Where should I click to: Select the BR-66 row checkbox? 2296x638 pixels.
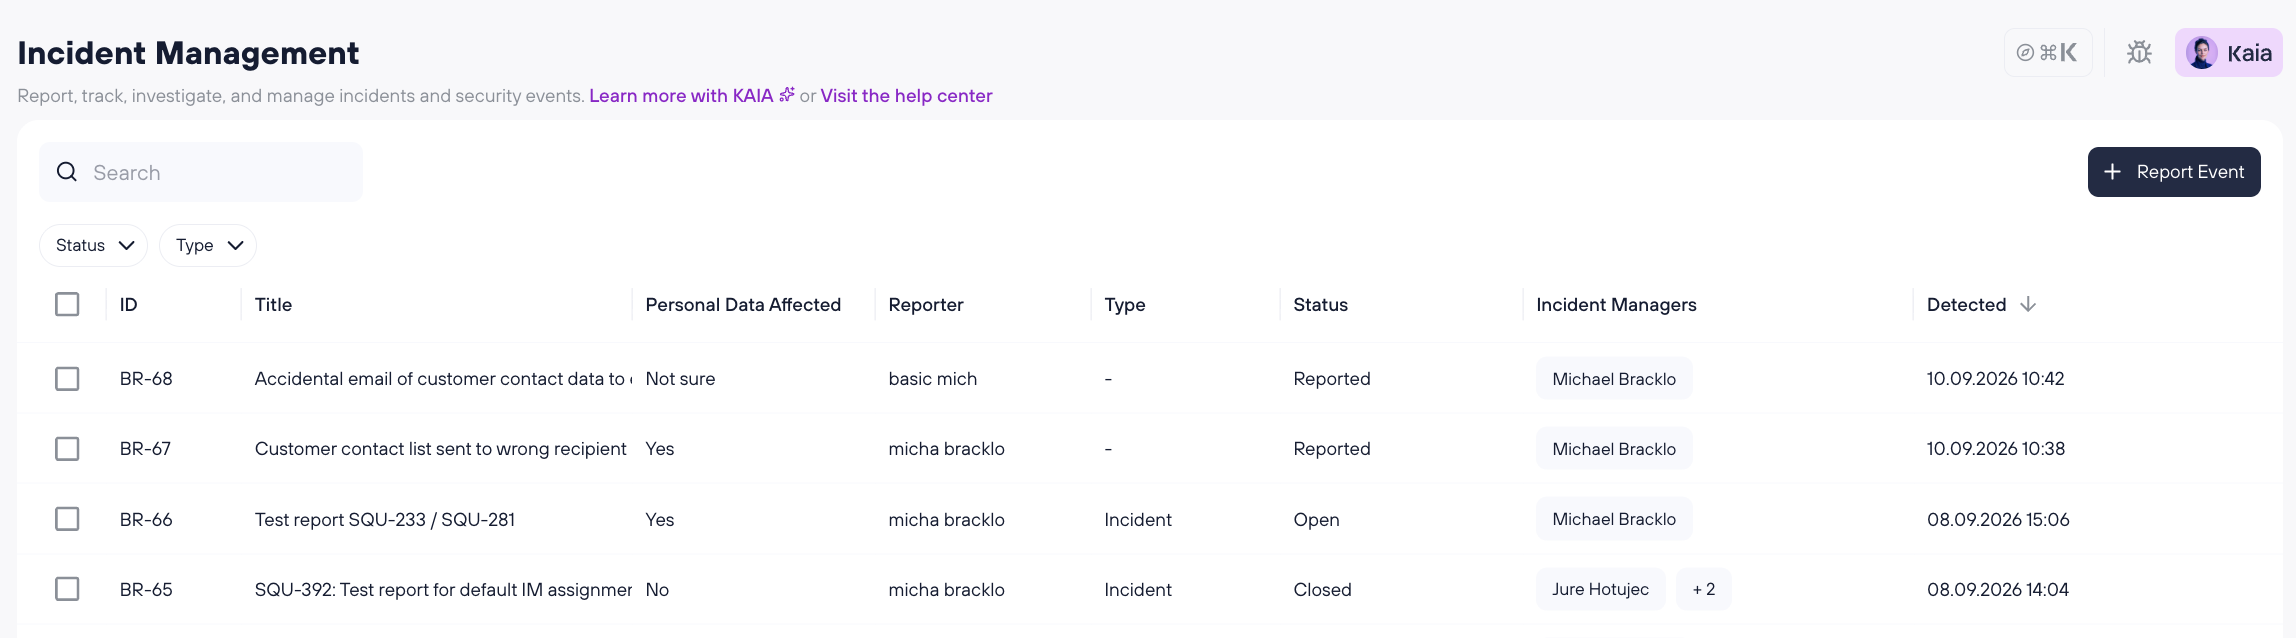(x=67, y=519)
